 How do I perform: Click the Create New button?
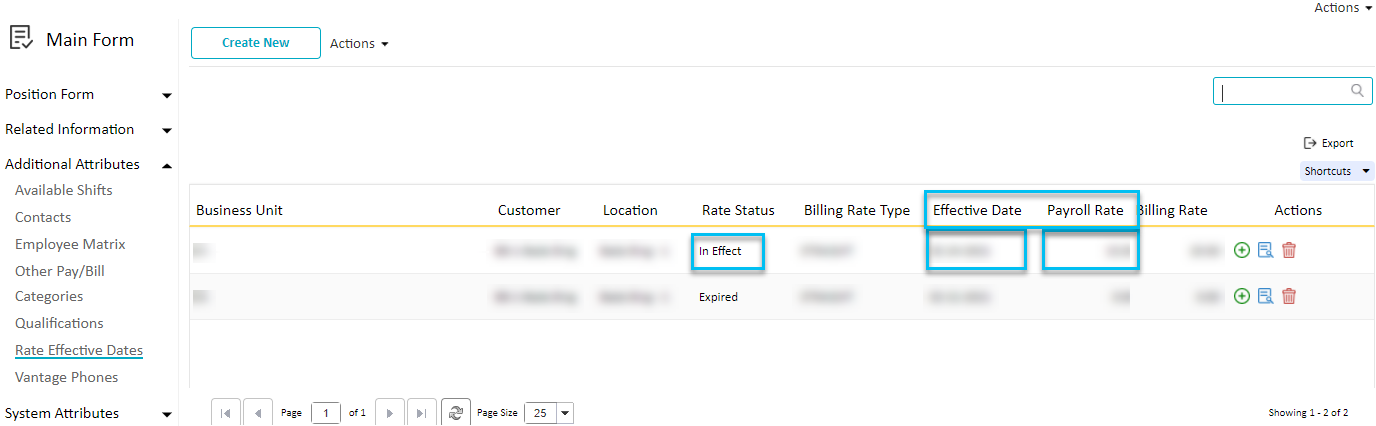[256, 43]
